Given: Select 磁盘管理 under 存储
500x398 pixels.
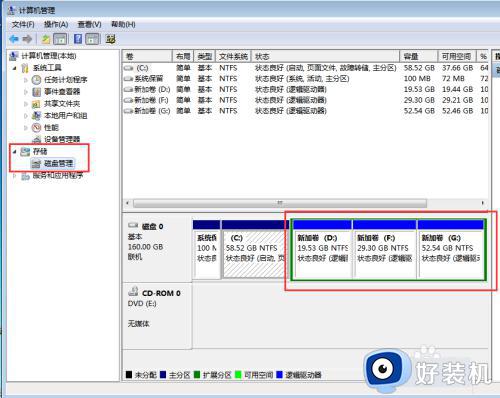Looking at the screenshot, I should pos(58,163).
